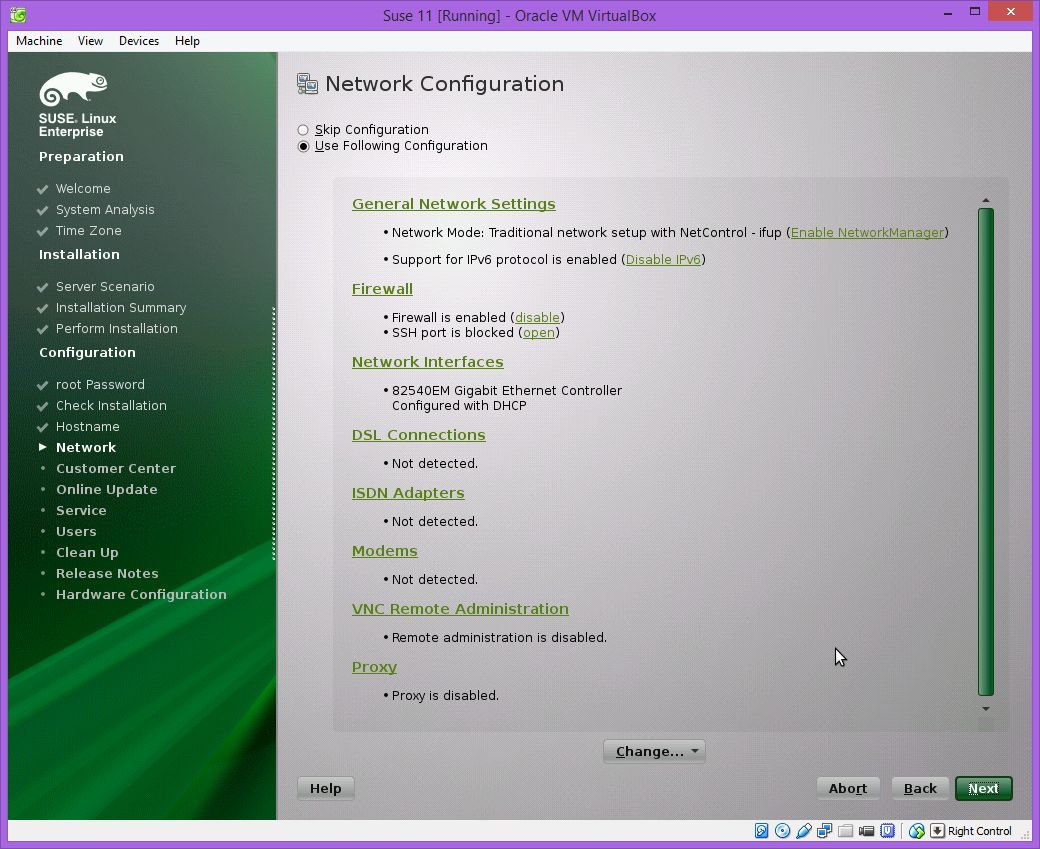Viewport: 1040px width, 849px height.
Task: Click 82540EM Gigabit Ethernet Controller text
Action: 507,391
